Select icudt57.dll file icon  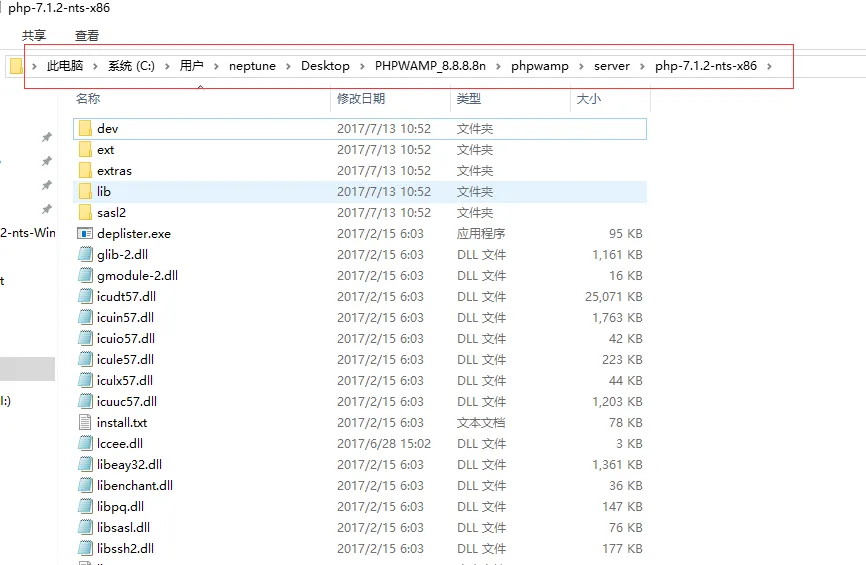click(85, 297)
